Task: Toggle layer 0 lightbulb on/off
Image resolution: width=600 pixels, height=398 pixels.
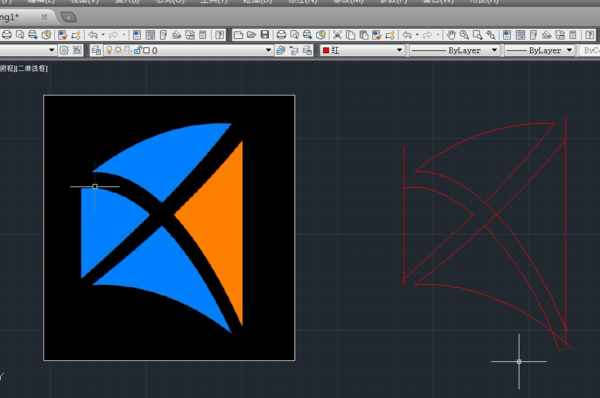Action: coord(109,50)
